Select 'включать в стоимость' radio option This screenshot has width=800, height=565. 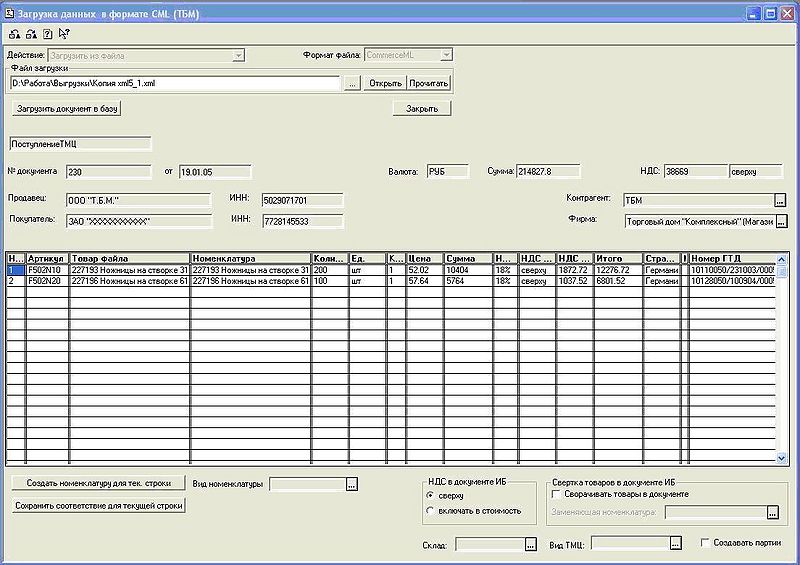coord(430,511)
